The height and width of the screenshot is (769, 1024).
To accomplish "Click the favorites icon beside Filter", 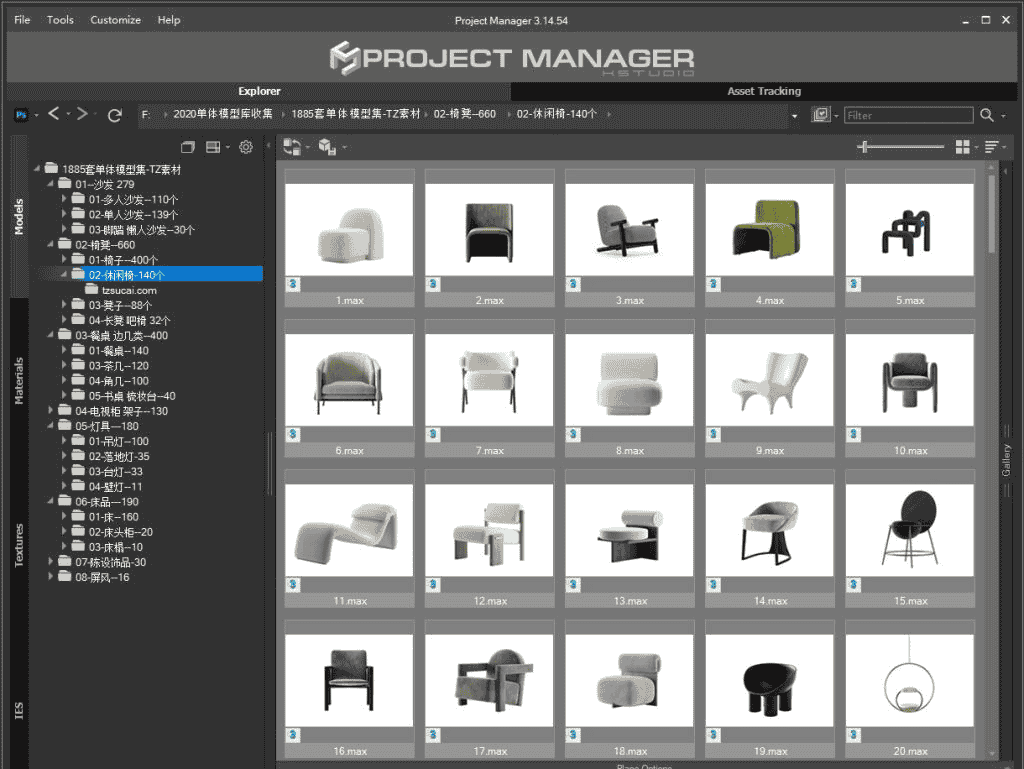I will (x=821, y=115).
